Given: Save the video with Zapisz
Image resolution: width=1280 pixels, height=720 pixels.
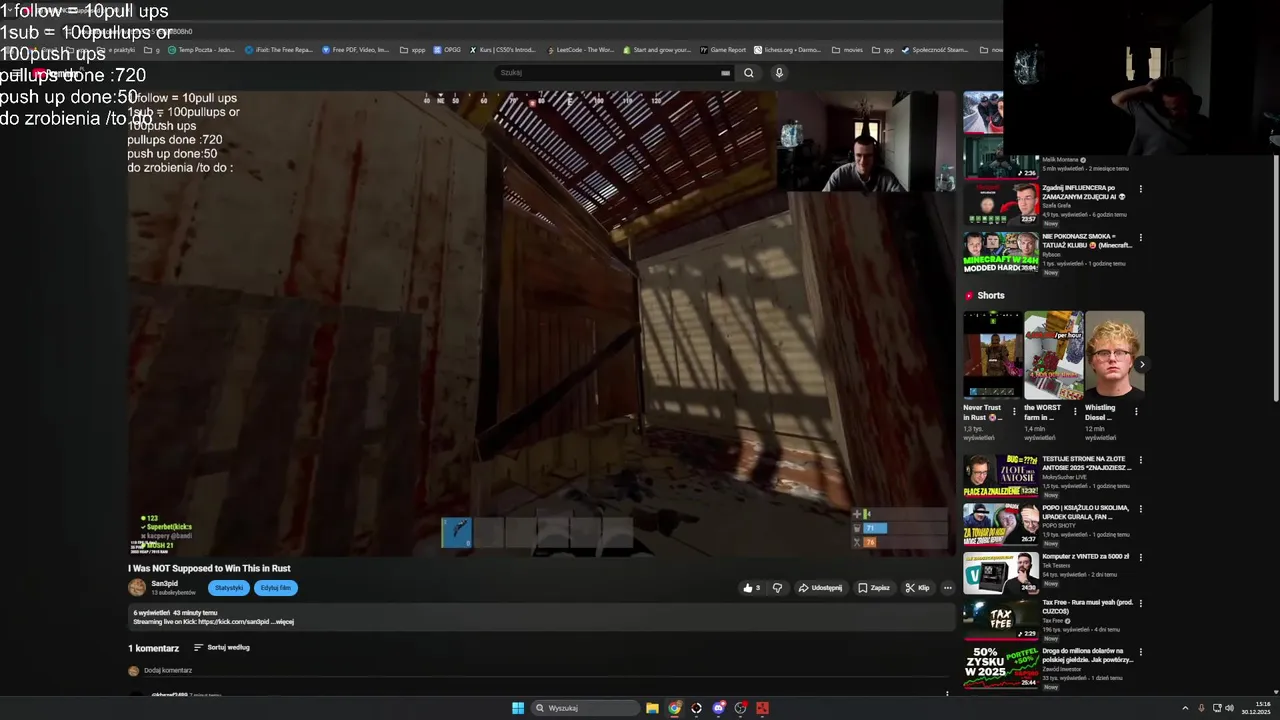Looking at the screenshot, I should pyautogui.click(x=873, y=588).
